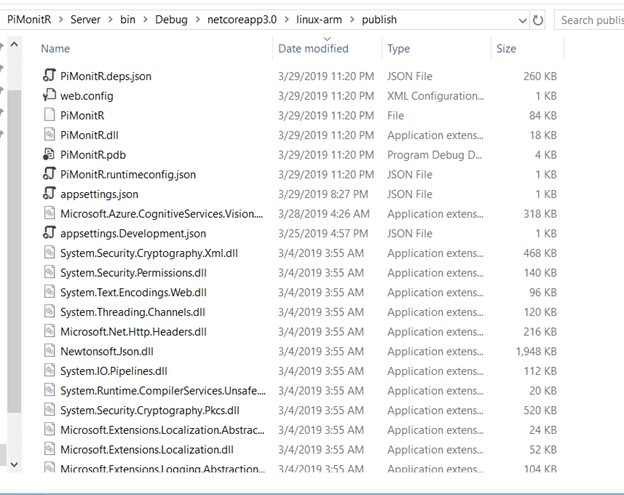This screenshot has width=624, height=495.
Task: Click the Microsoft.Extensions.Localization.Abstrac icon
Action: tap(49, 429)
